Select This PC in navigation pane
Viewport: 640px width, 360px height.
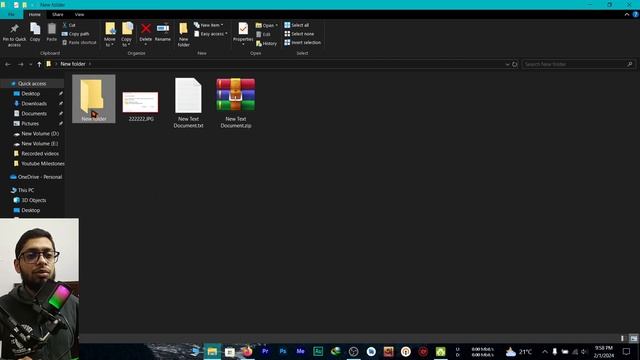tap(26, 190)
